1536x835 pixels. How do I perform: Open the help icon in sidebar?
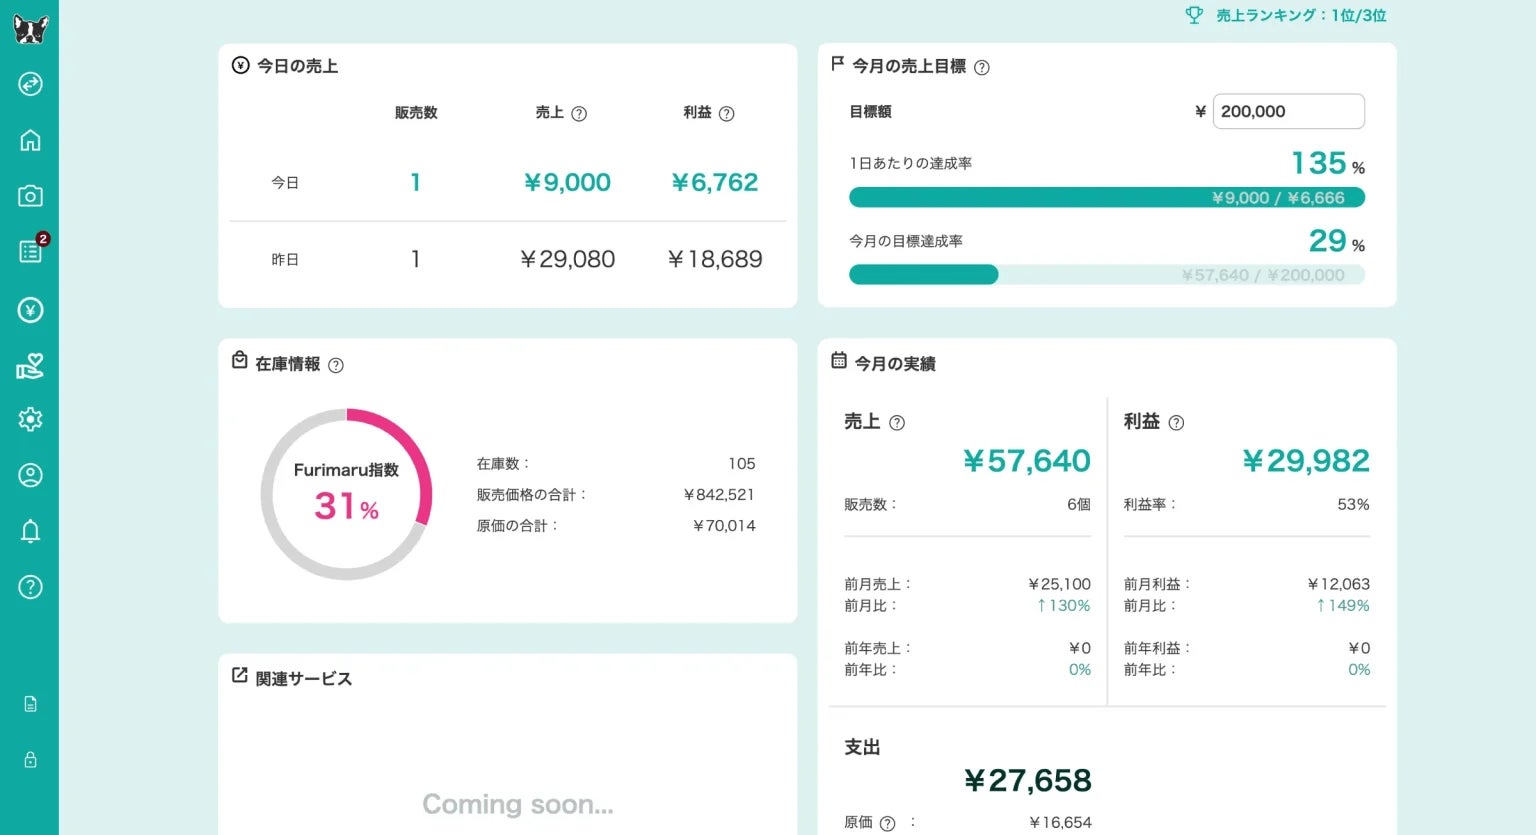[x=30, y=587]
